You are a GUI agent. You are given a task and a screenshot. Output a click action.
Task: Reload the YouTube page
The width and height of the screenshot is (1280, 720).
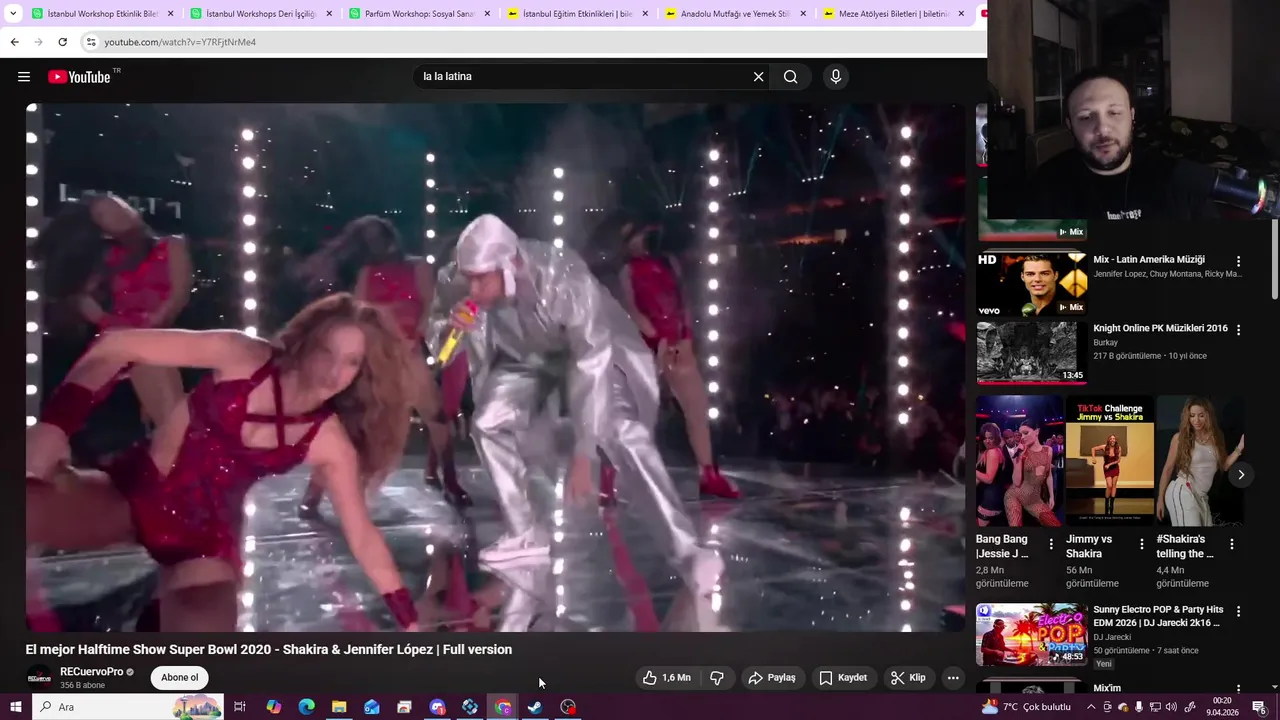(x=62, y=42)
